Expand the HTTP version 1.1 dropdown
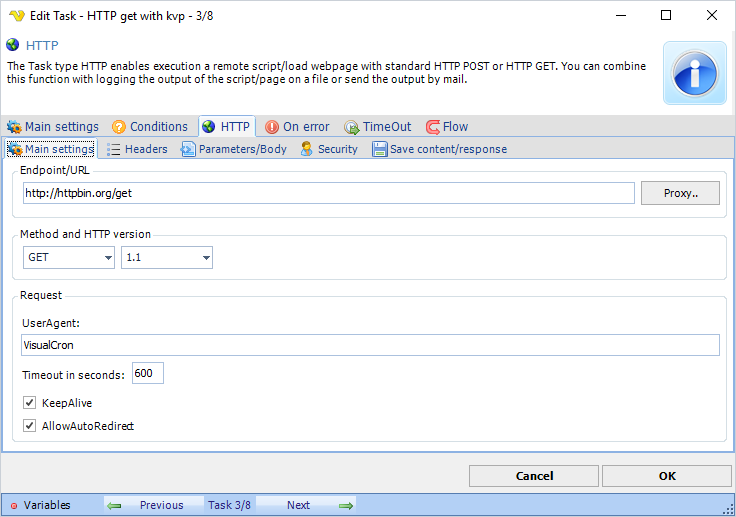 pos(167,257)
